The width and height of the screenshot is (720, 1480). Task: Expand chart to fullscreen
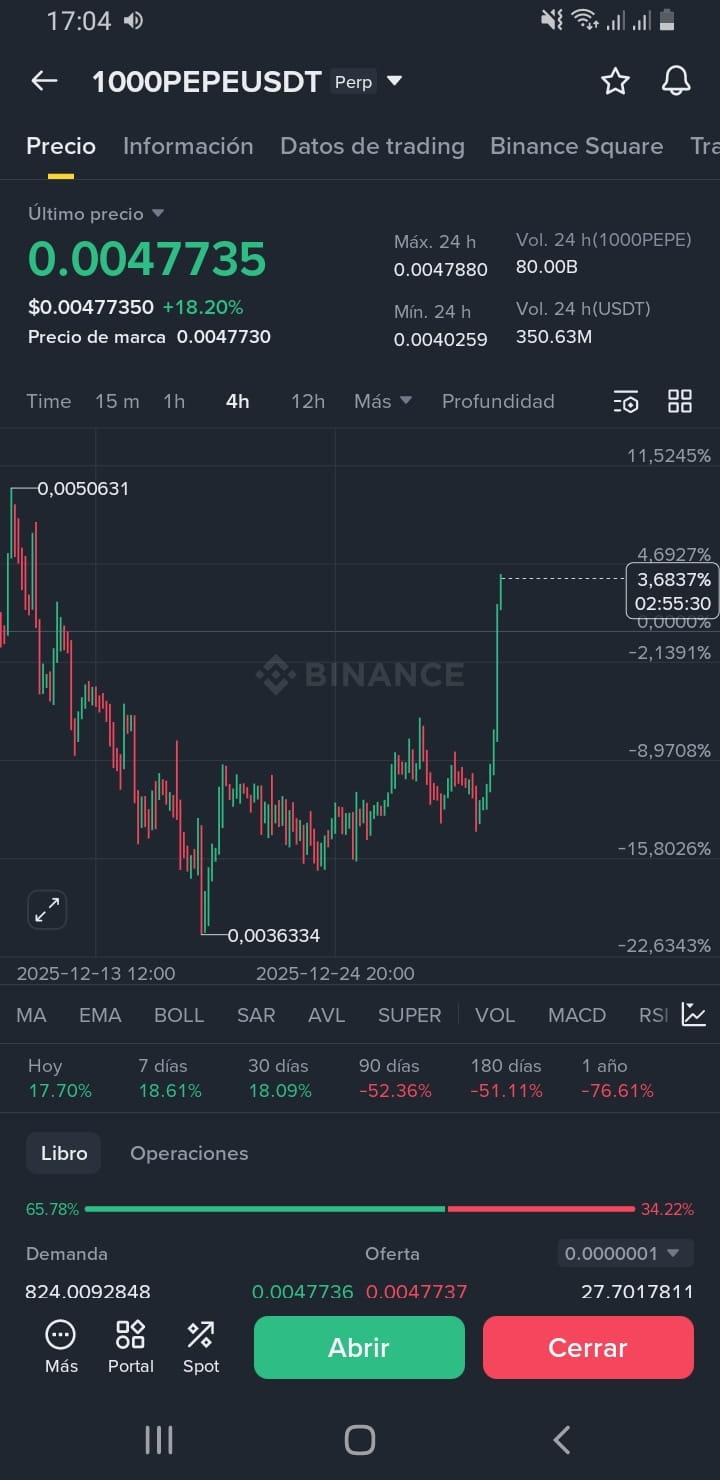[x=47, y=909]
